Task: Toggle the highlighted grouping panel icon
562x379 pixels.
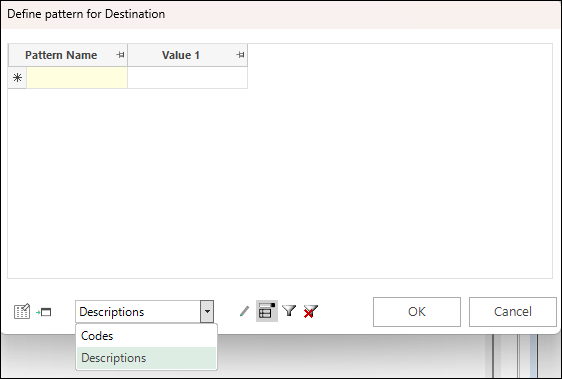Action: (x=267, y=311)
